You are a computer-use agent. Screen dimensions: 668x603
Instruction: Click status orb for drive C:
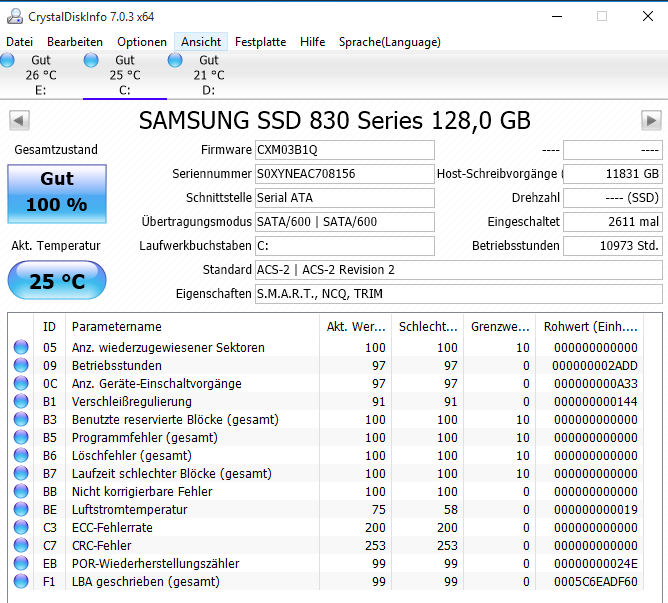tap(91, 60)
